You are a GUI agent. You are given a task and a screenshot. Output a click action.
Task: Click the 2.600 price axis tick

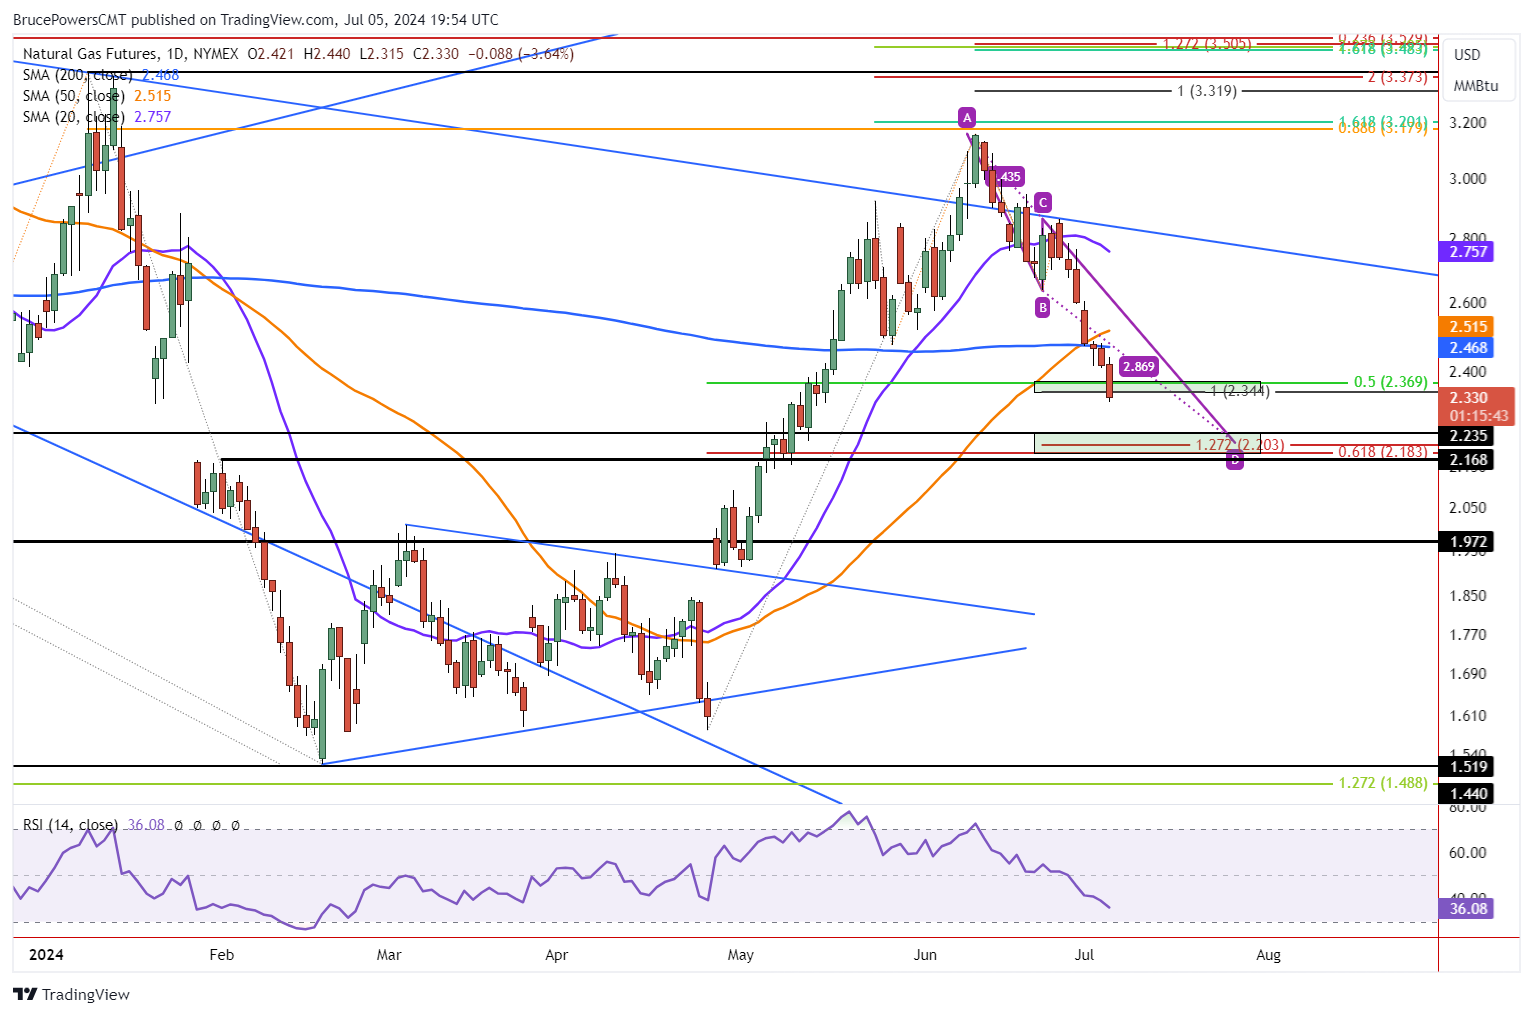pyautogui.click(x=1468, y=303)
